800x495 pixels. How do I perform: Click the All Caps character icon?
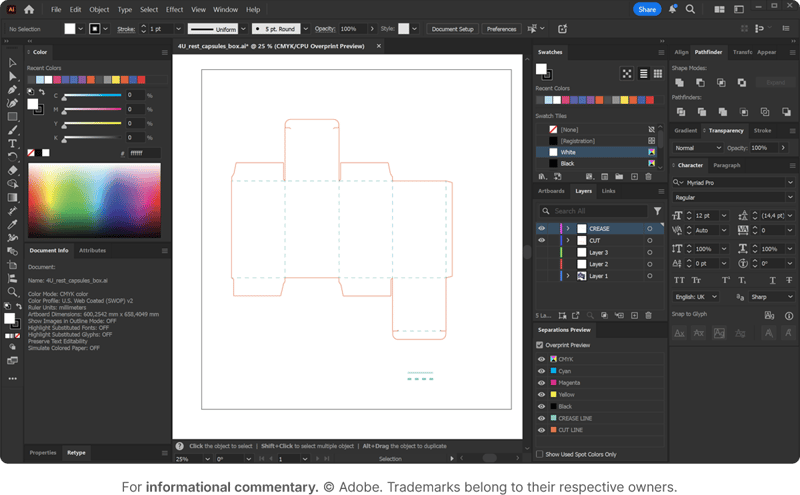(679, 280)
